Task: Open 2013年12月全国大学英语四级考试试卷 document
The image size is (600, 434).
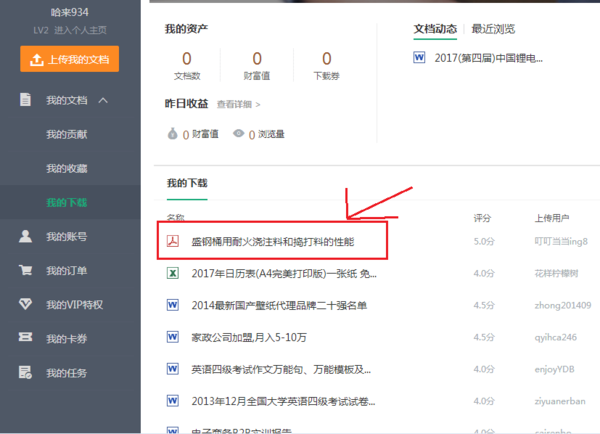Action: (283, 401)
